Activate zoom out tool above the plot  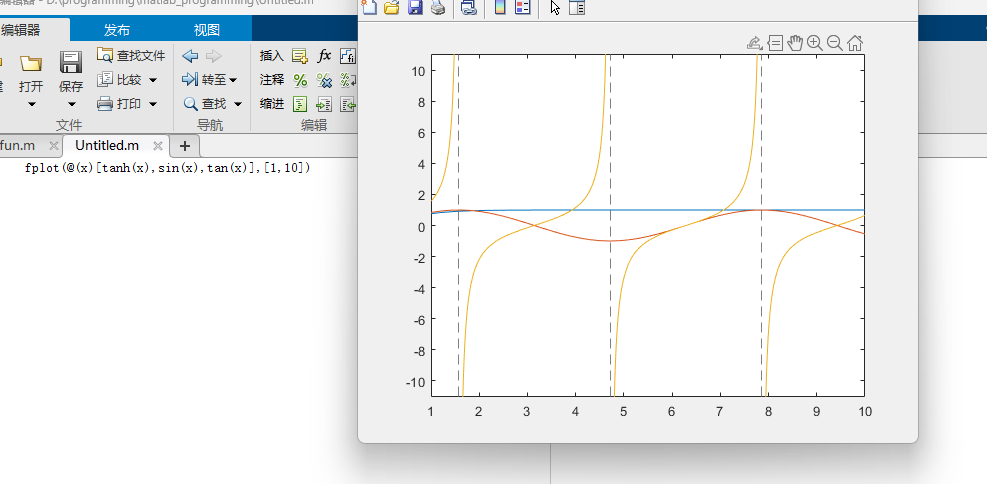tap(835, 43)
